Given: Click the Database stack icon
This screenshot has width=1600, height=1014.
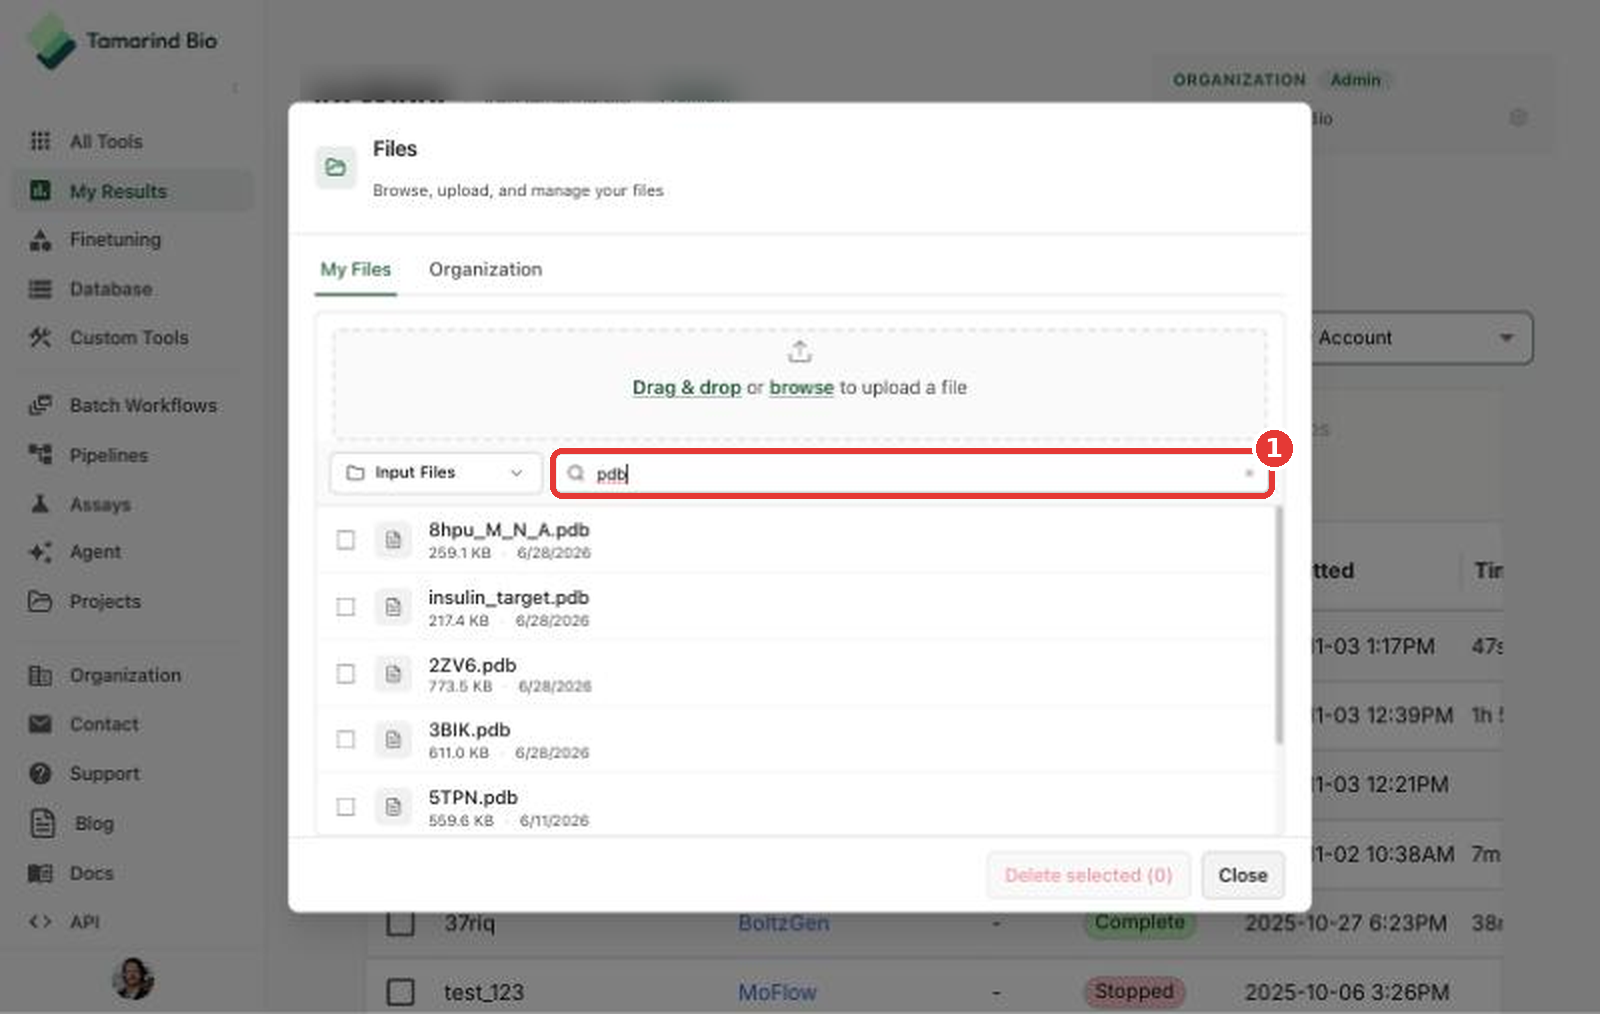Looking at the screenshot, I should (40, 289).
